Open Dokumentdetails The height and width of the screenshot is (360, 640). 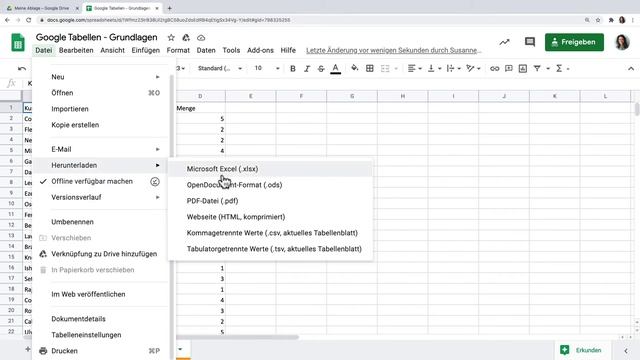(x=100, y=319)
